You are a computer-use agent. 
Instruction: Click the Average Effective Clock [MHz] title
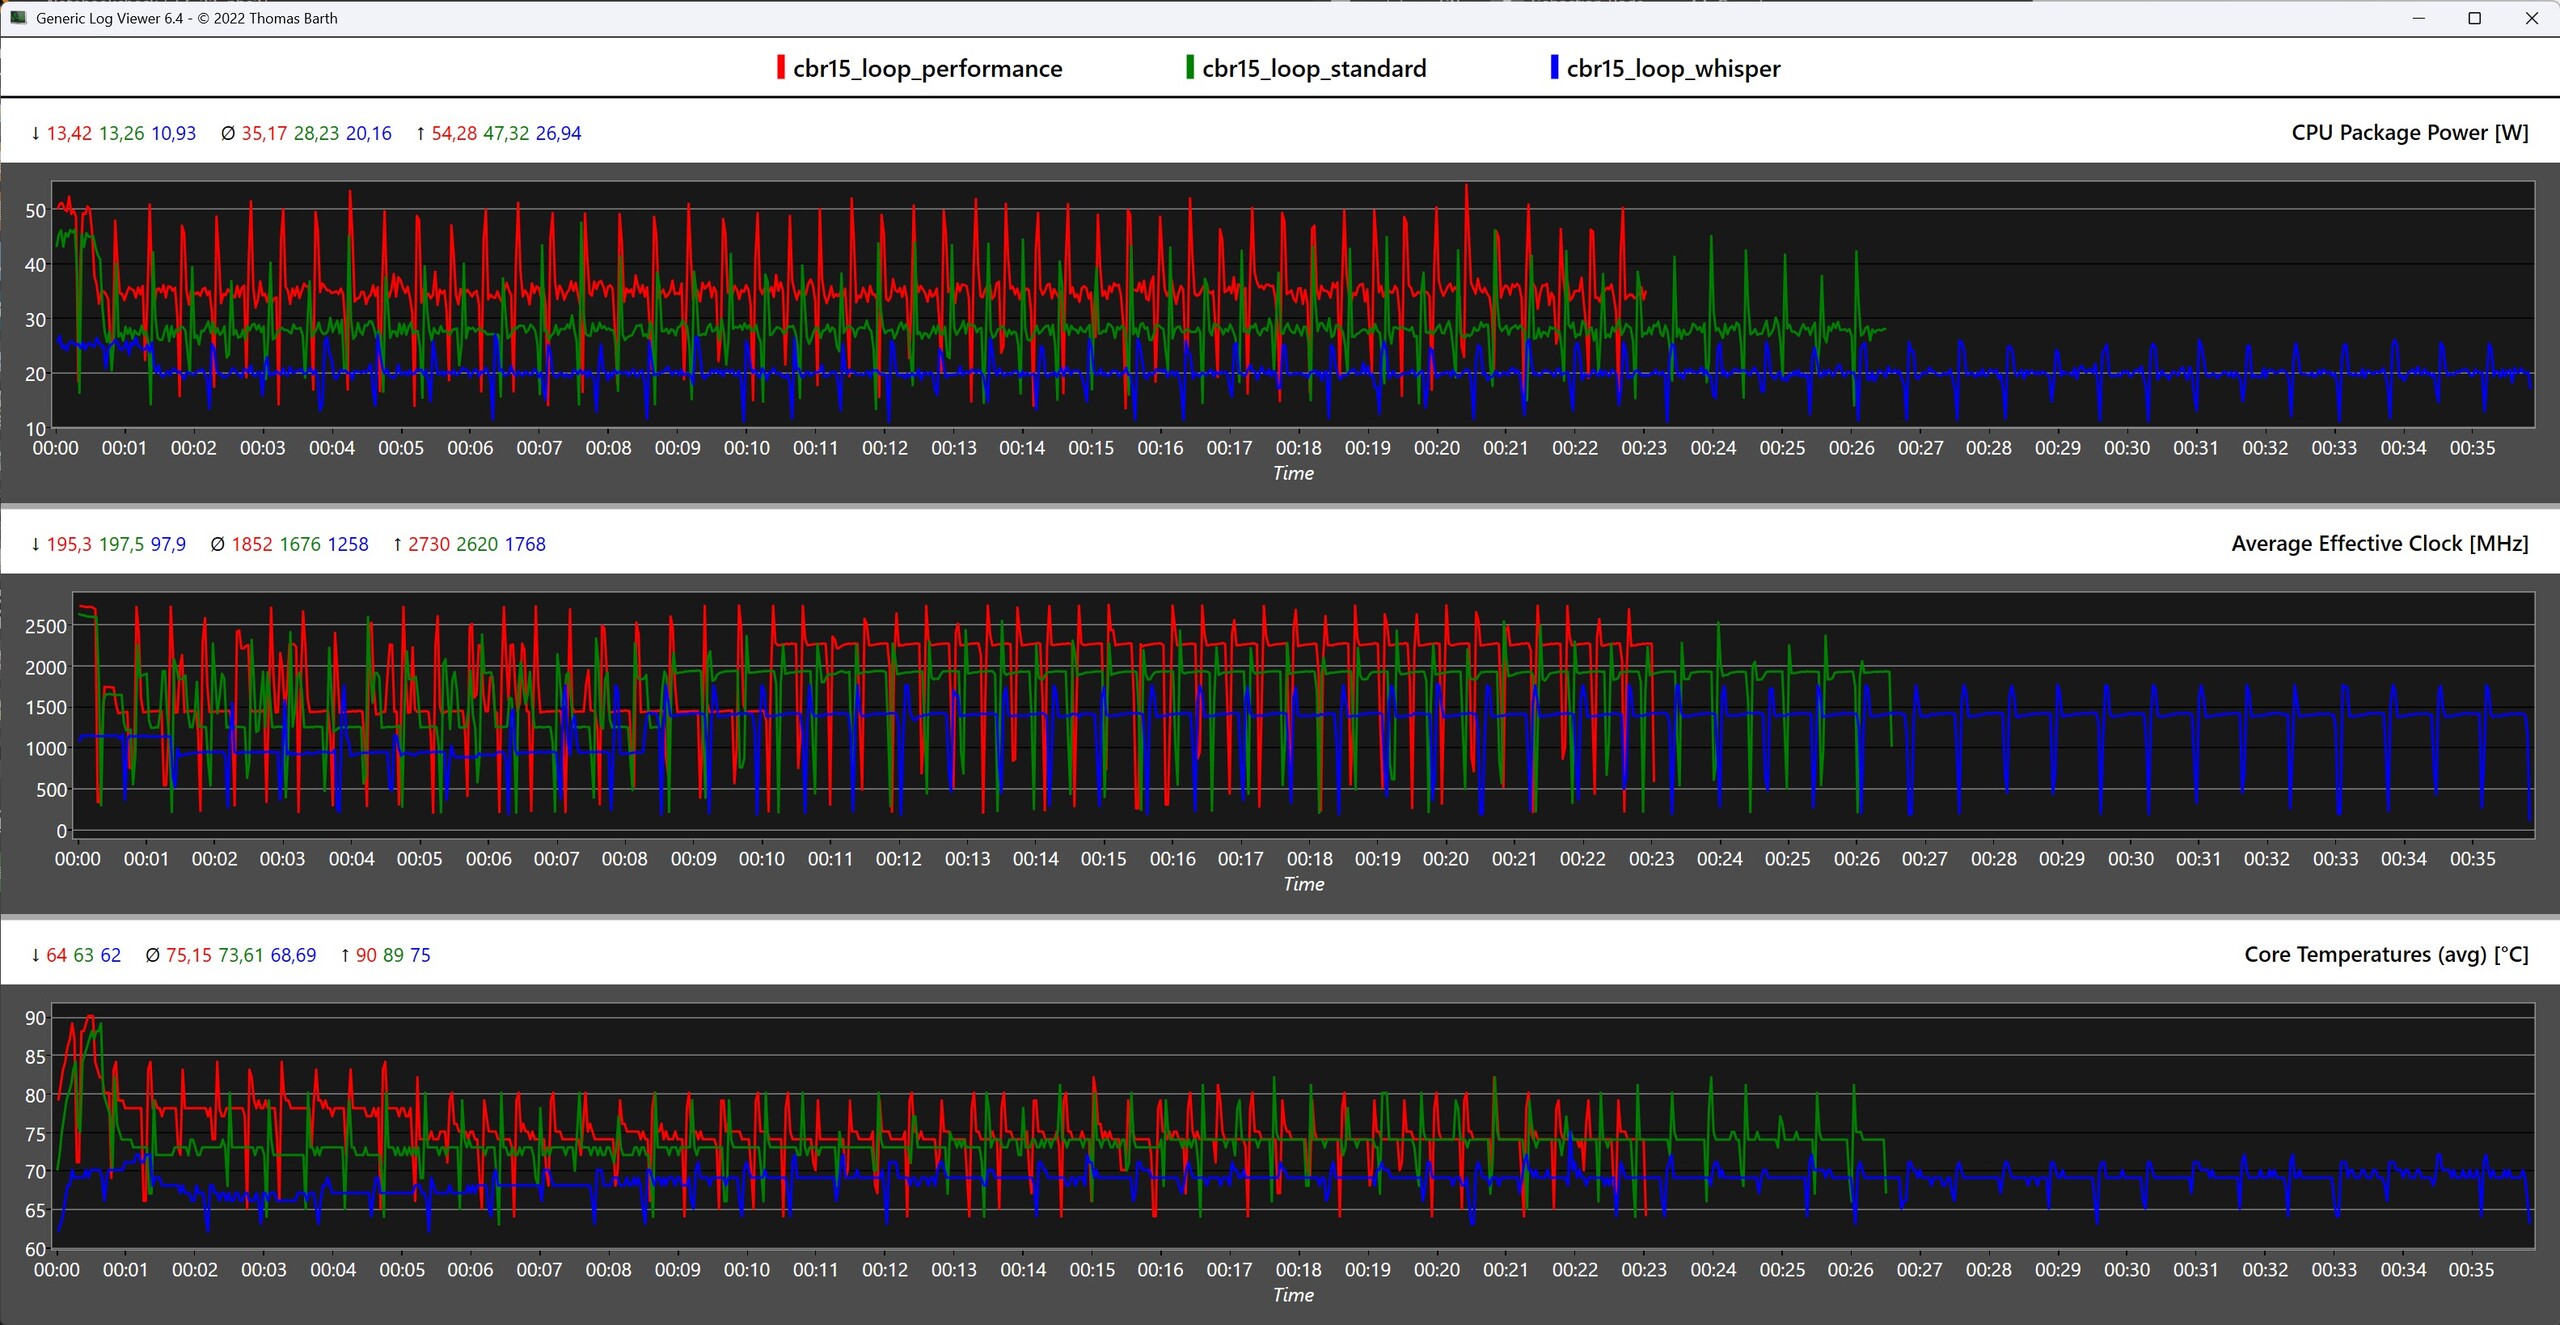click(x=2379, y=544)
